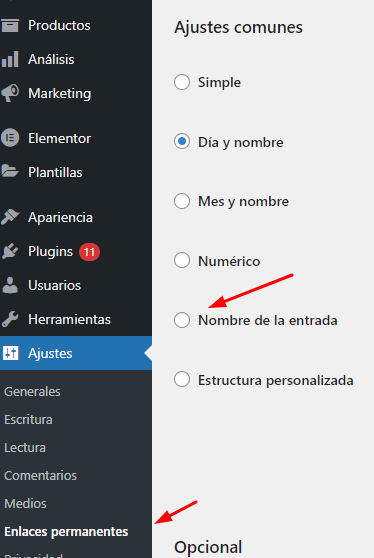Go to the Generales settings submenu

point(32,391)
